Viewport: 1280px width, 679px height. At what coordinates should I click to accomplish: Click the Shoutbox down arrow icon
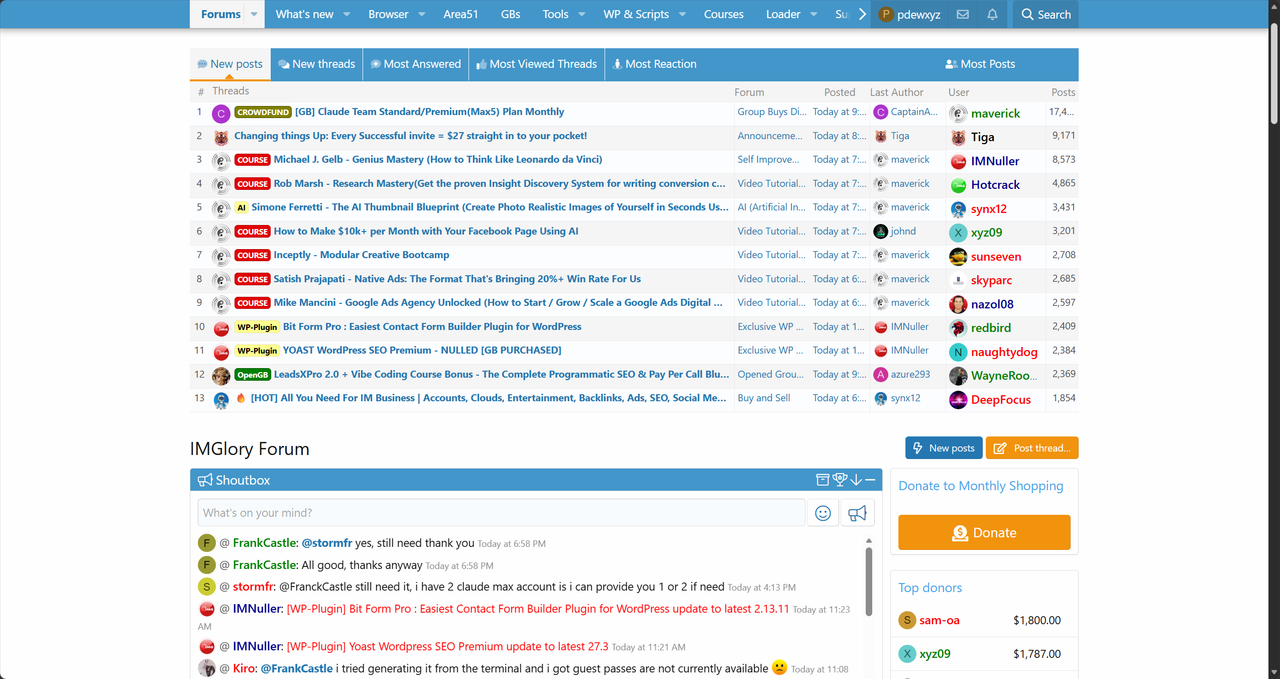point(856,480)
